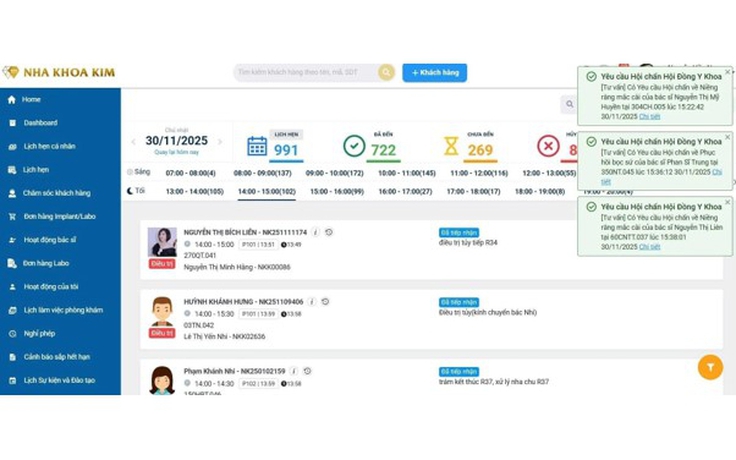Click Phạm Khánh Nhi's avatar

(x=162, y=381)
